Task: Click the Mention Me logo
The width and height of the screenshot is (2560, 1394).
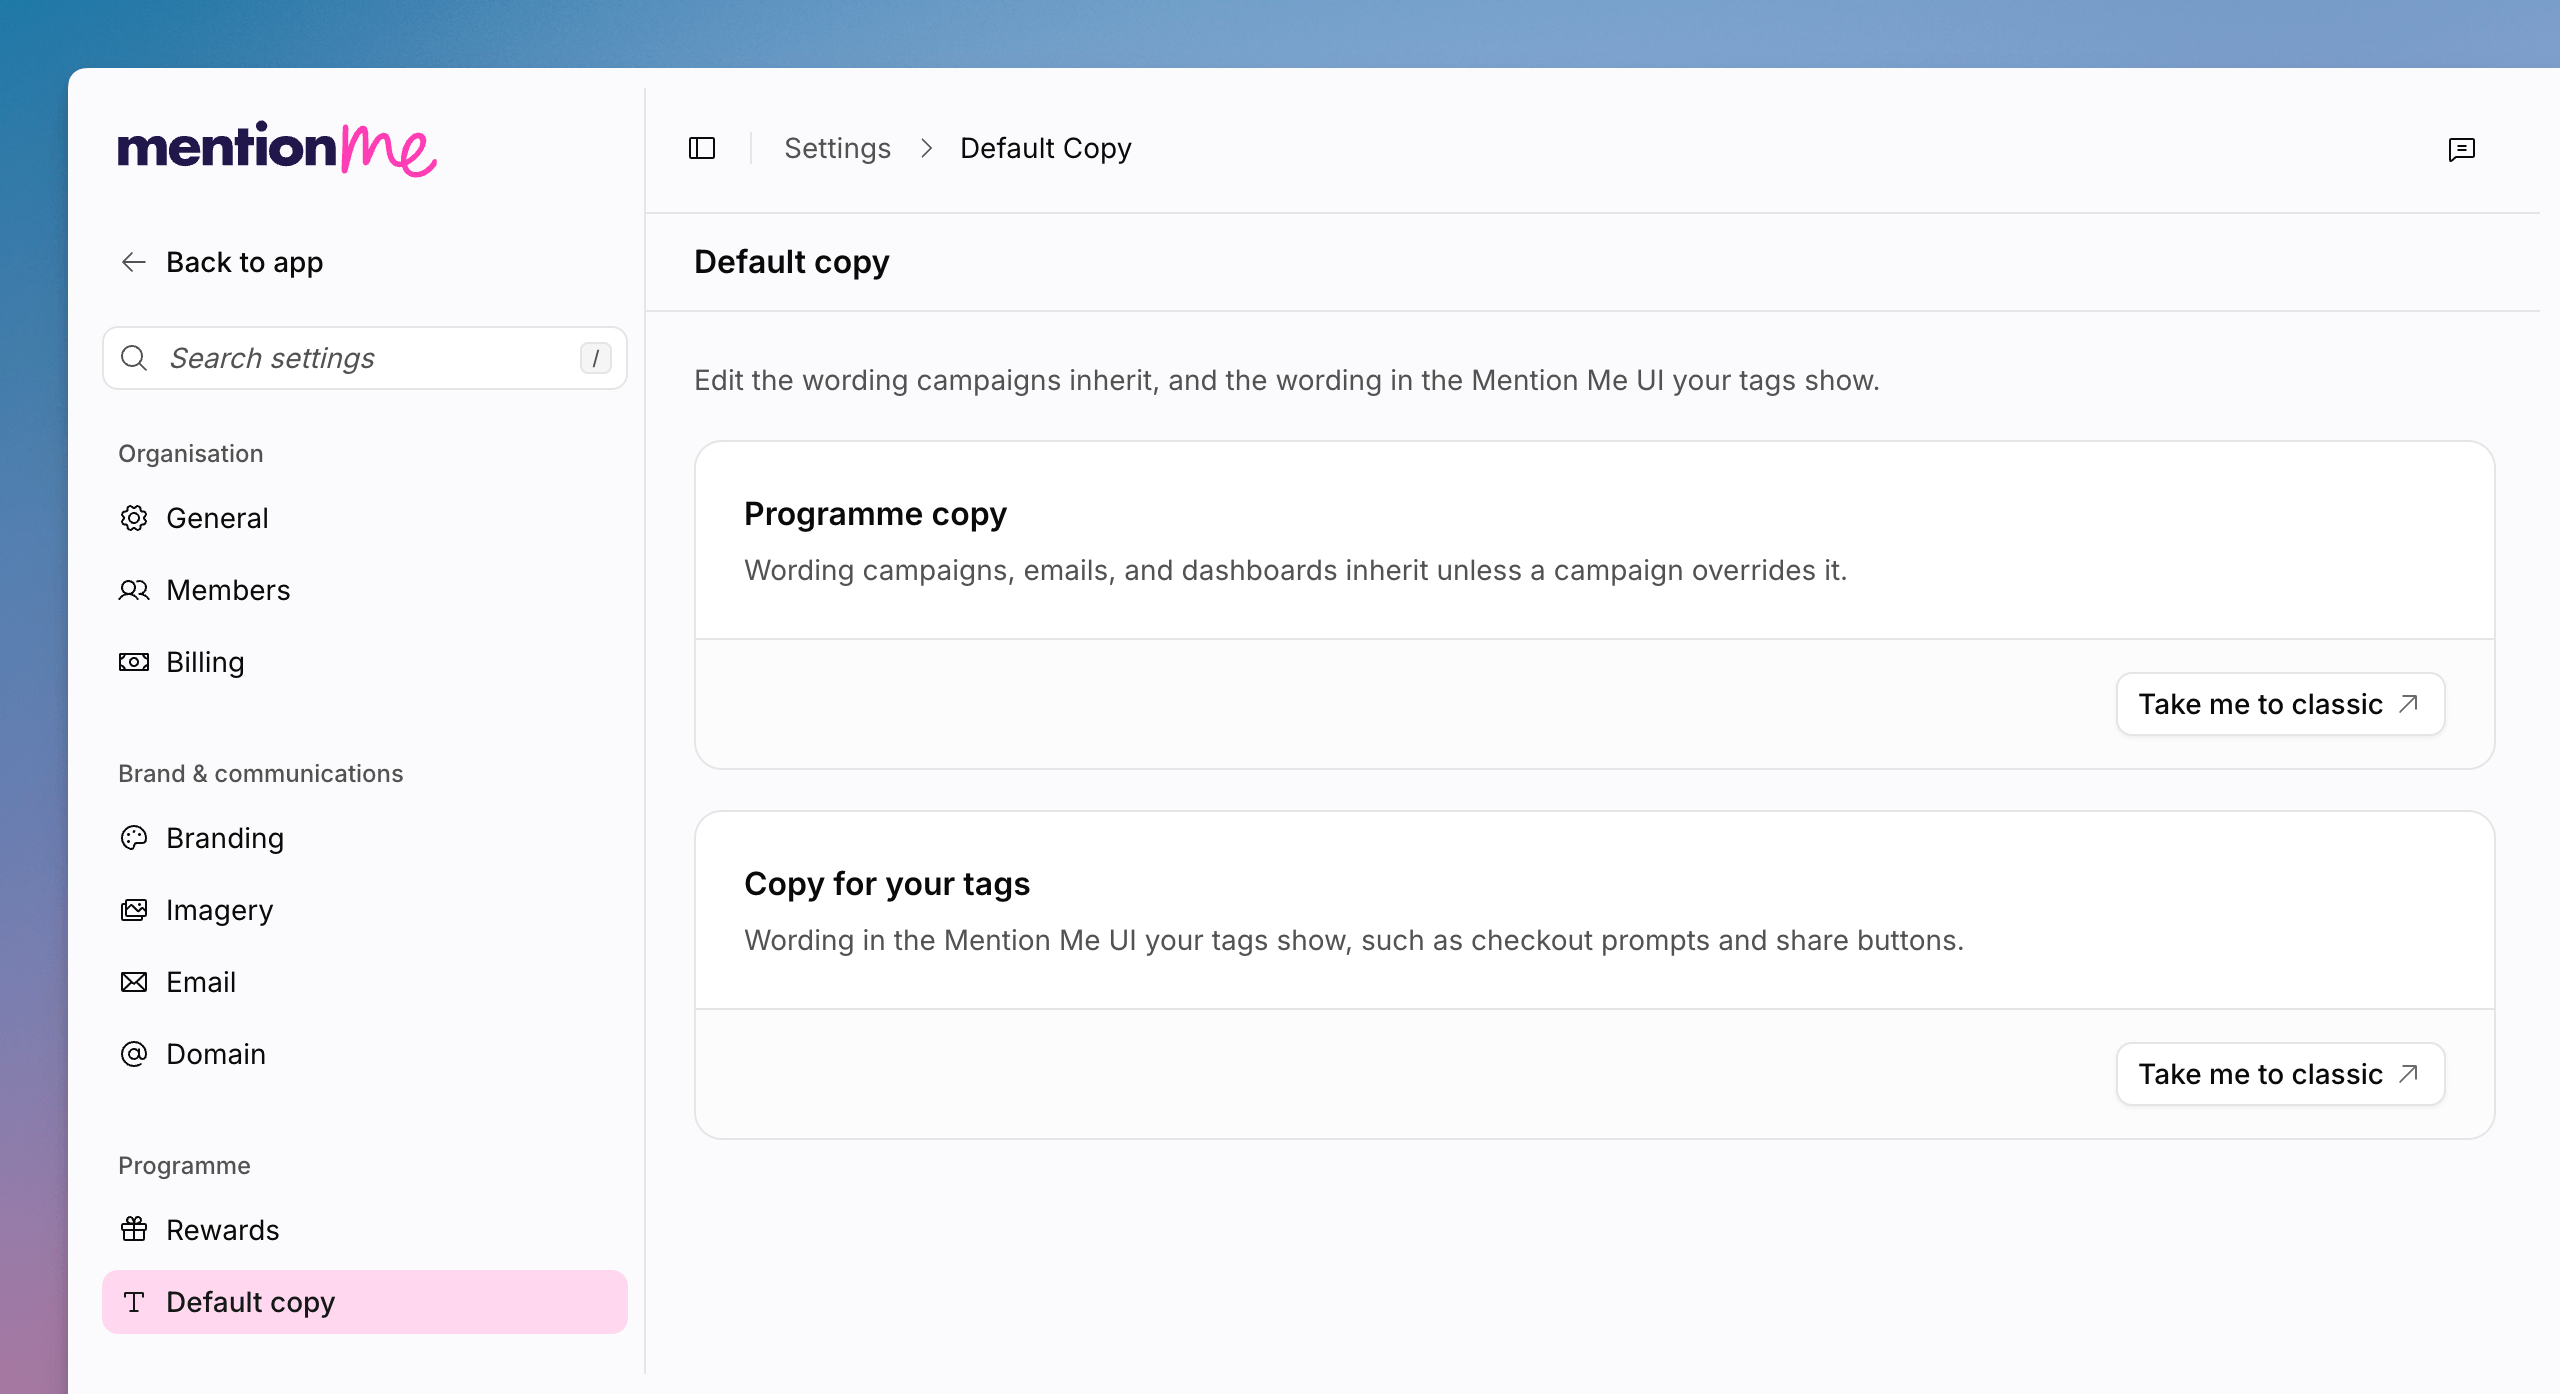Action: click(x=277, y=149)
